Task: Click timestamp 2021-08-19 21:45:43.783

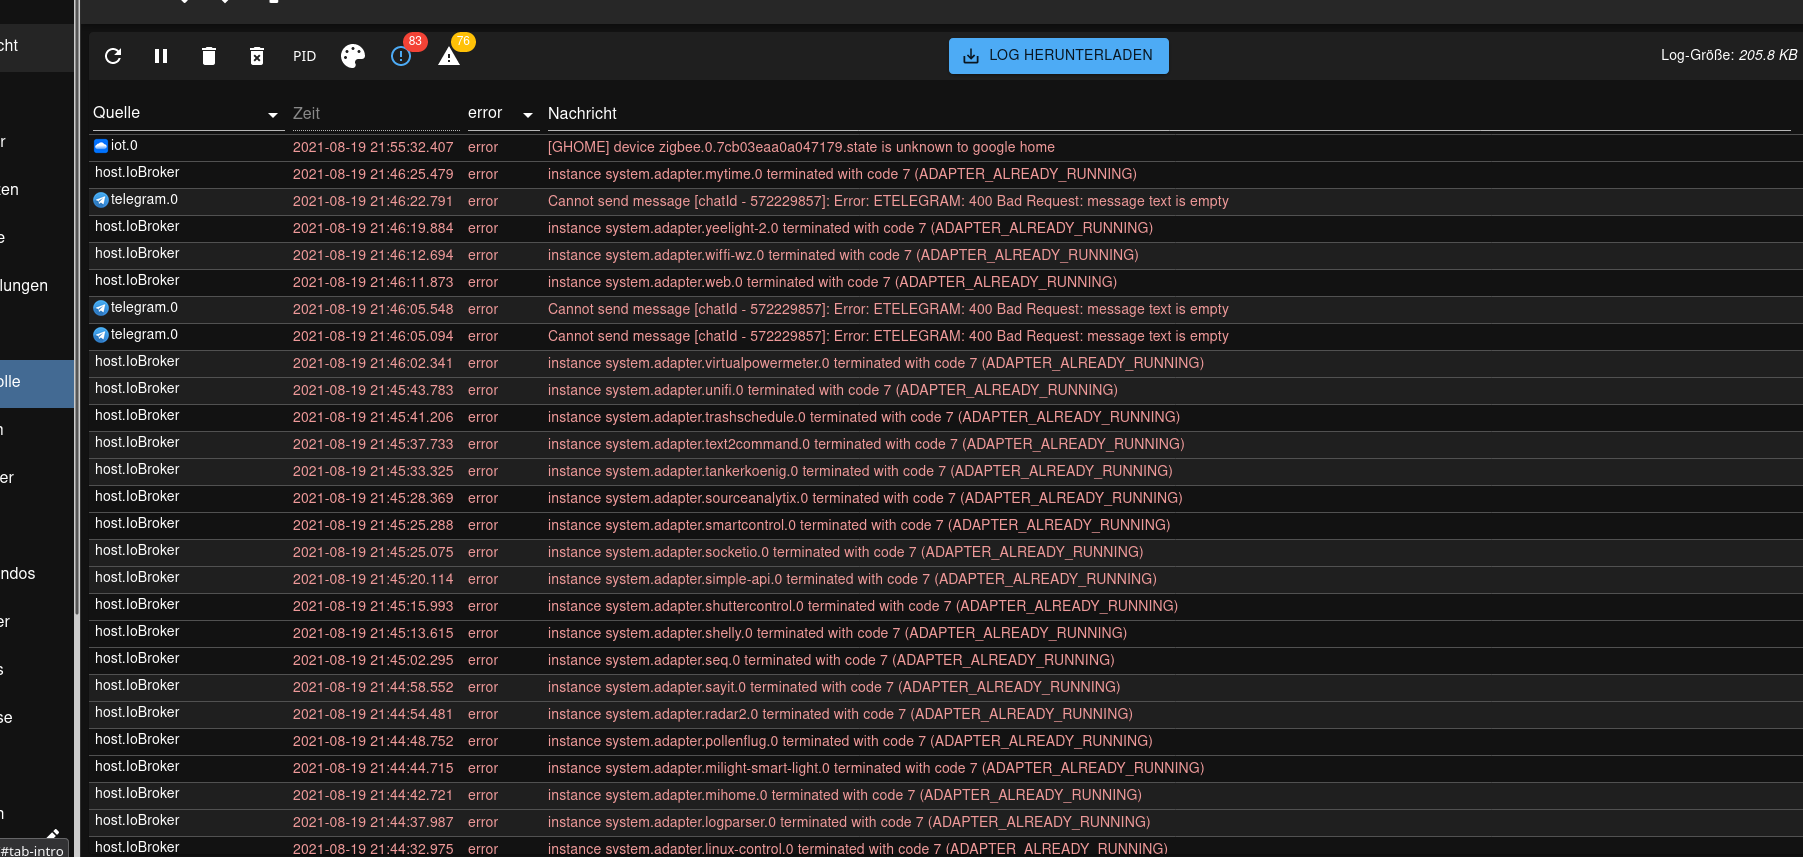Action: tap(373, 390)
